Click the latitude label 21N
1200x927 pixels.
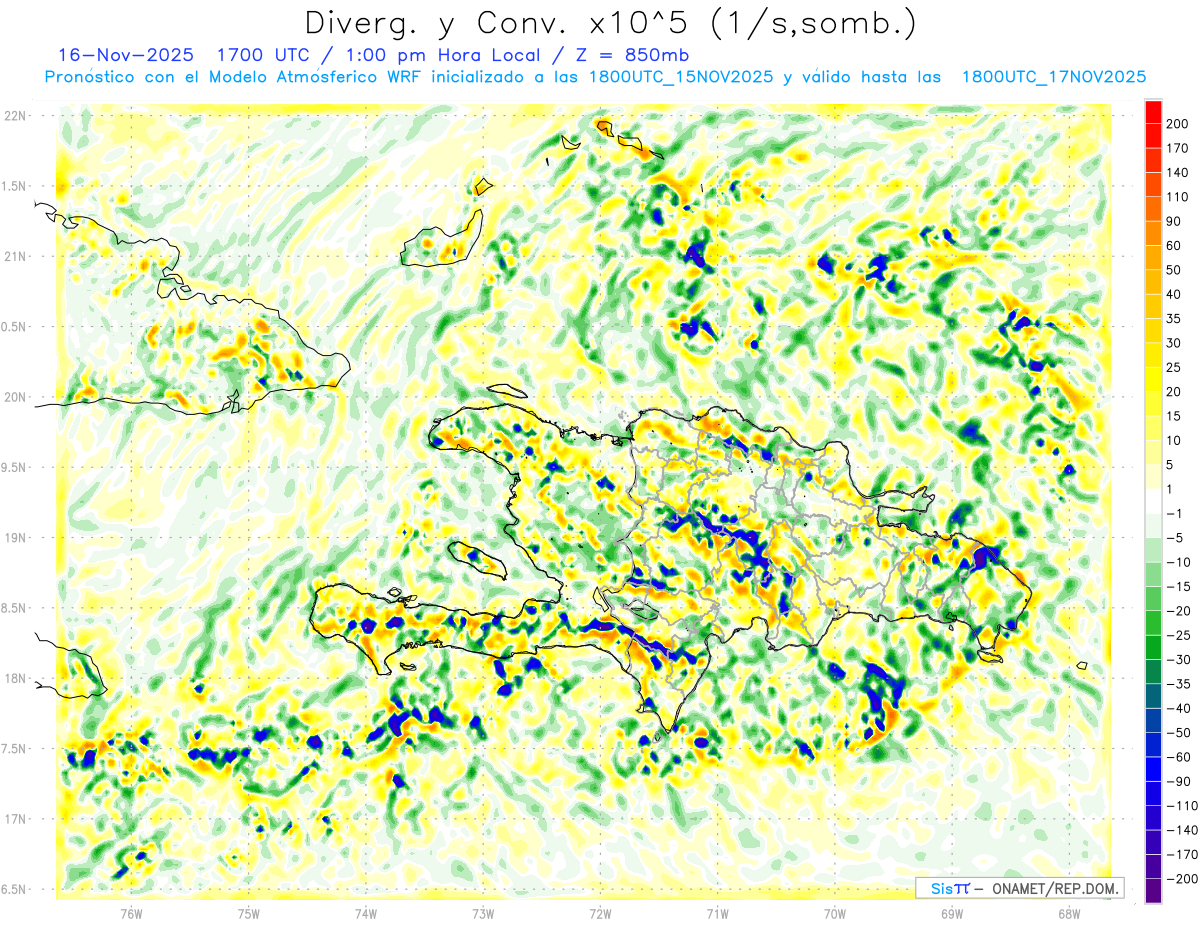tap(14, 256)
